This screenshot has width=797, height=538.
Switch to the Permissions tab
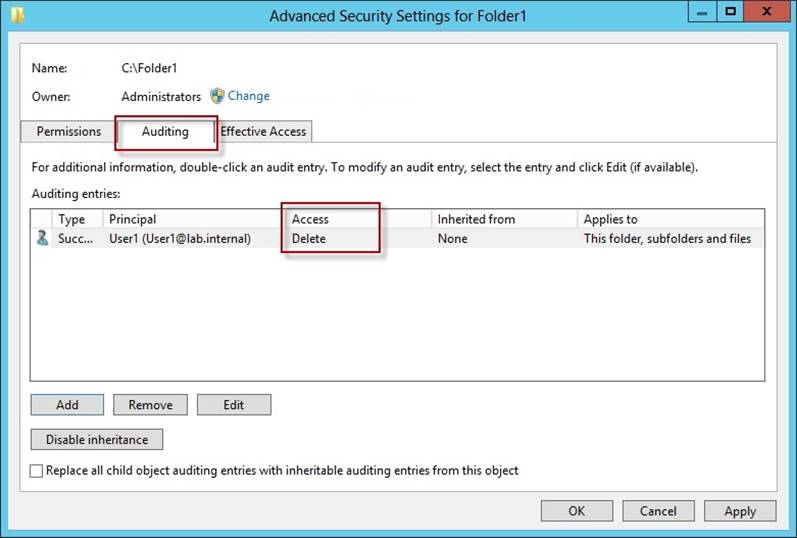click(x=69, y=131)
